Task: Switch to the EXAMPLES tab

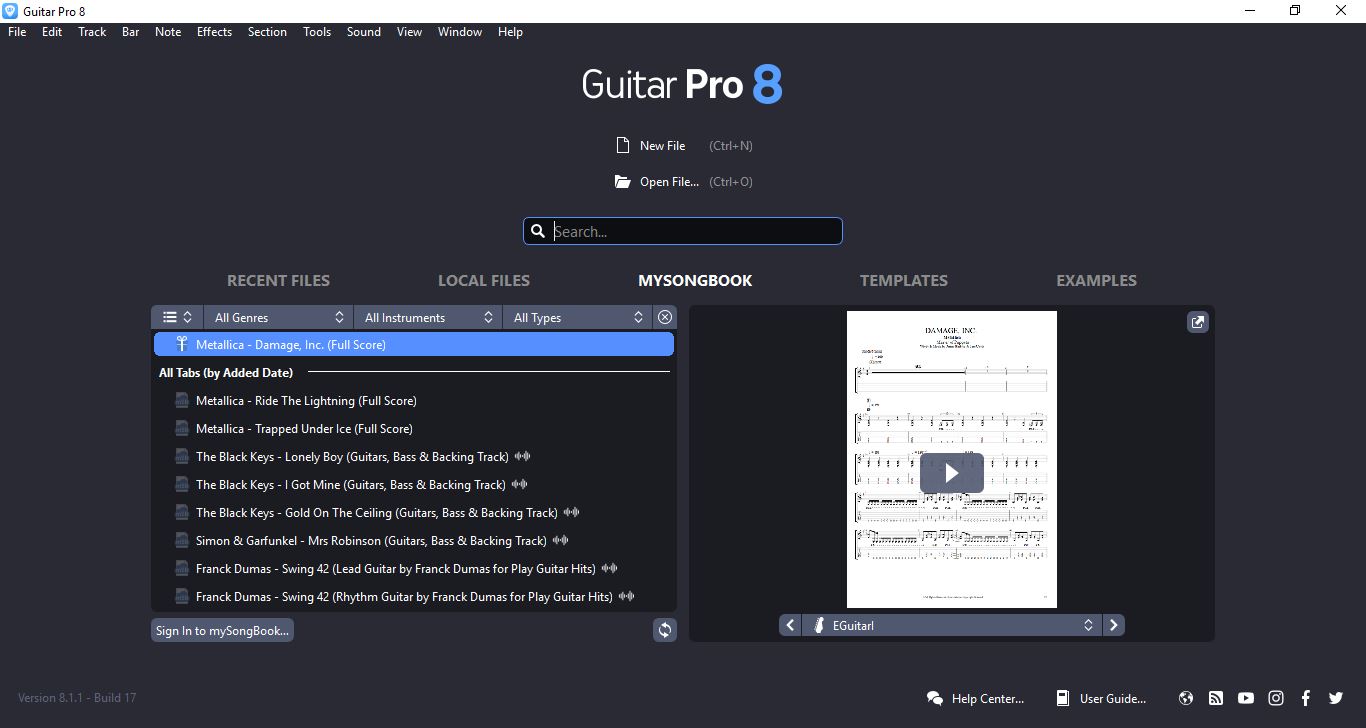Action: 1096,281
